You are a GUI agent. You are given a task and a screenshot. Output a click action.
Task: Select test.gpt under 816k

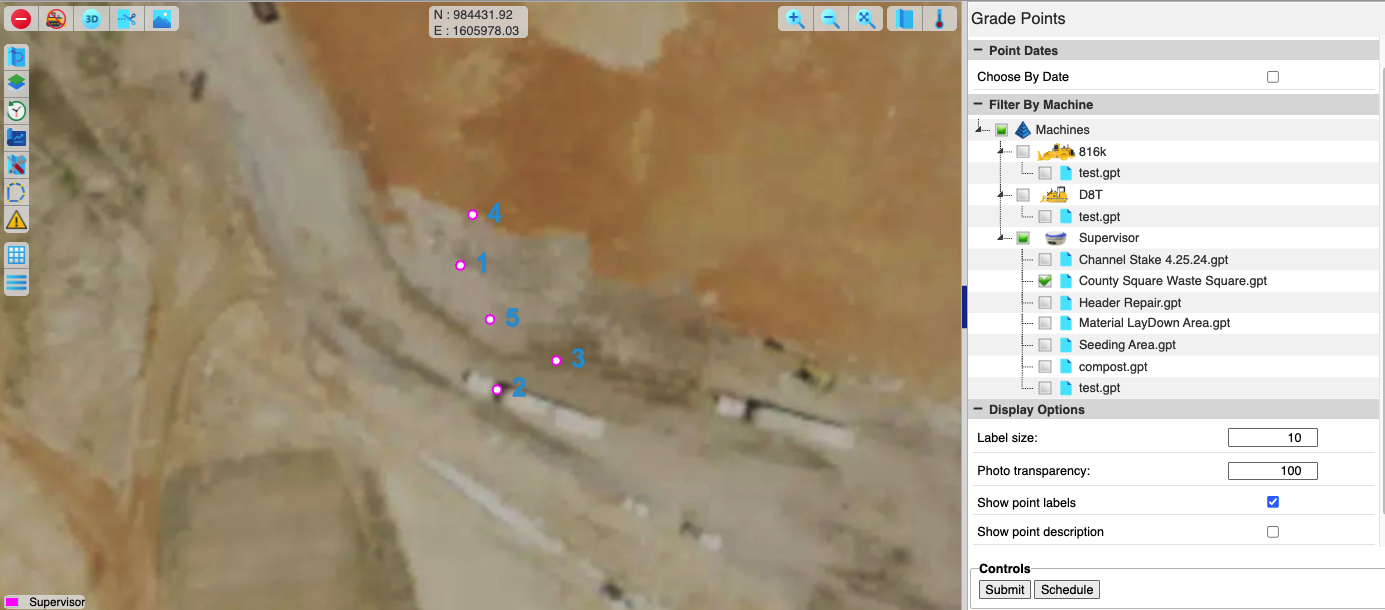tap(1099, 173)
